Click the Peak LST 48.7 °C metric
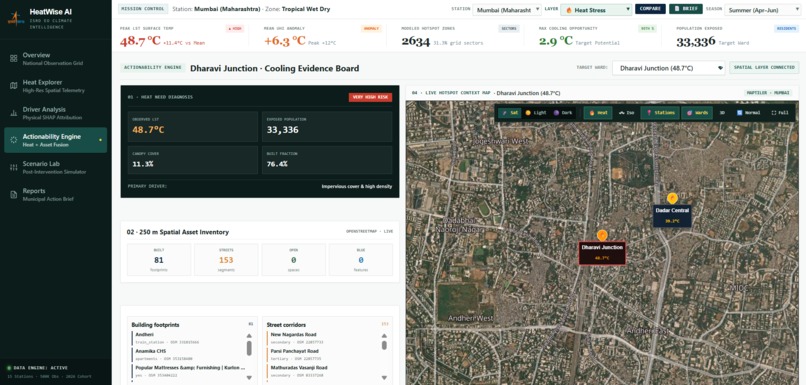This screenshot has width=806, height=385. (140, 41)
